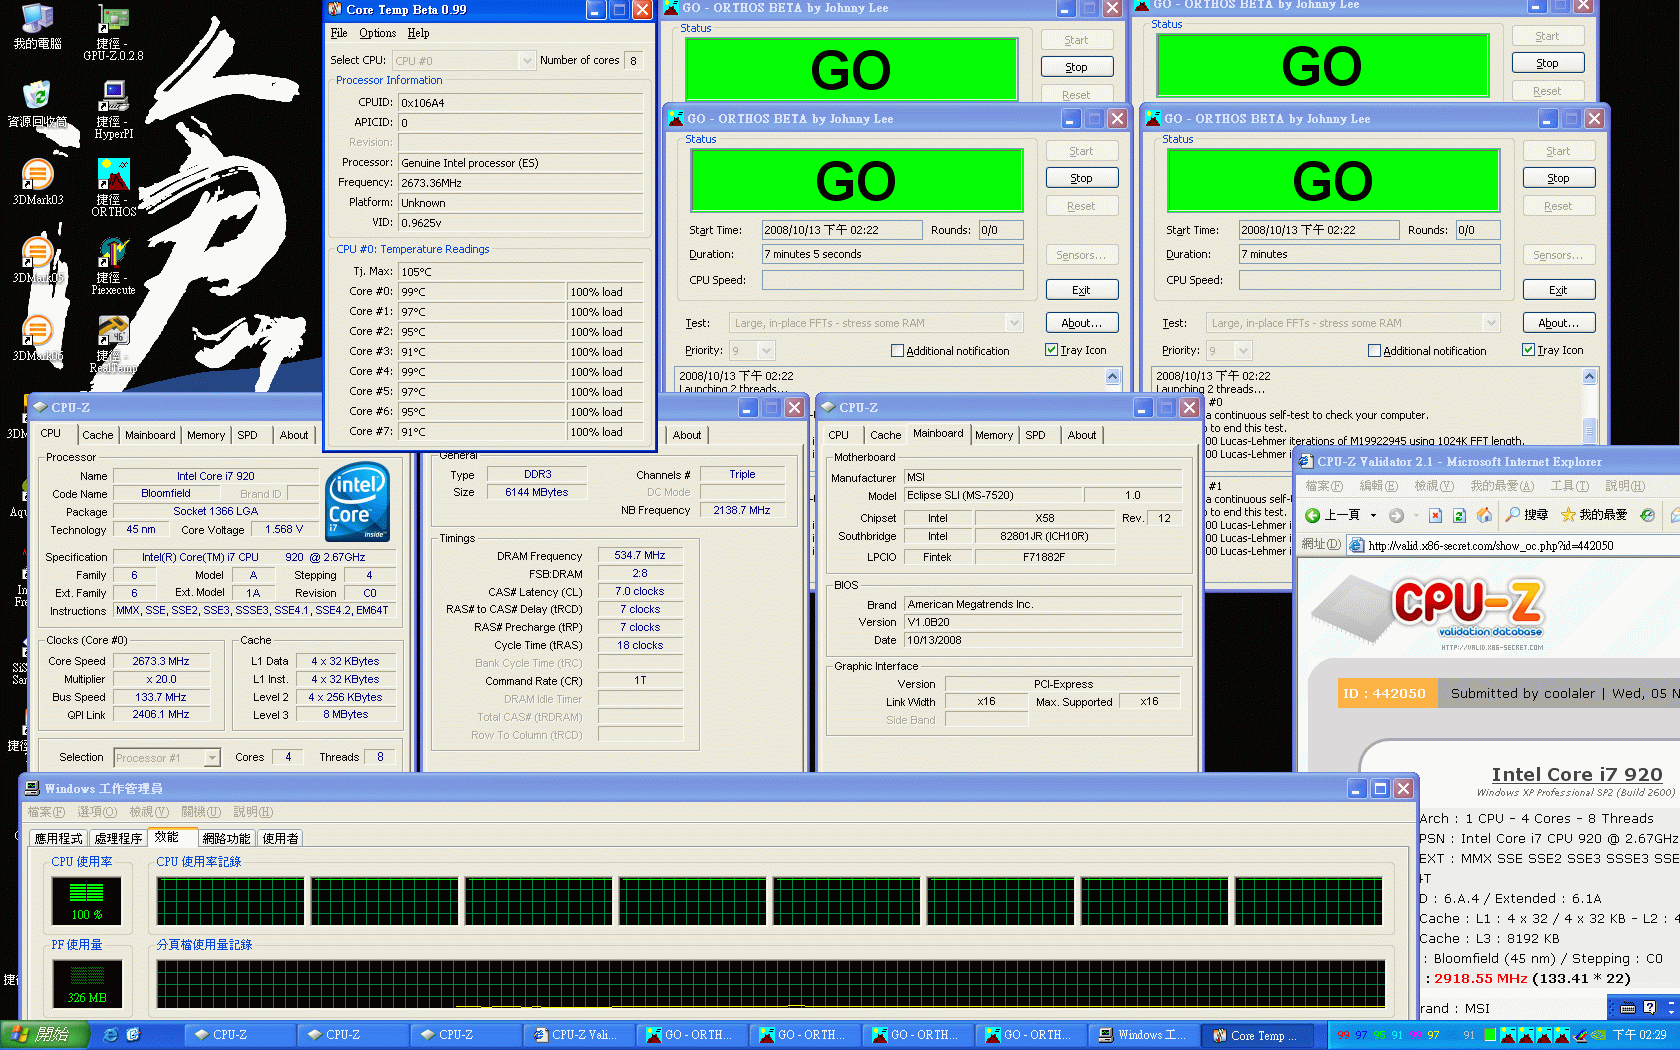Screen dimensions: 1680x1050
Task: Click the Home icon in Internet Explorer toolbar
Action: 1484,515
